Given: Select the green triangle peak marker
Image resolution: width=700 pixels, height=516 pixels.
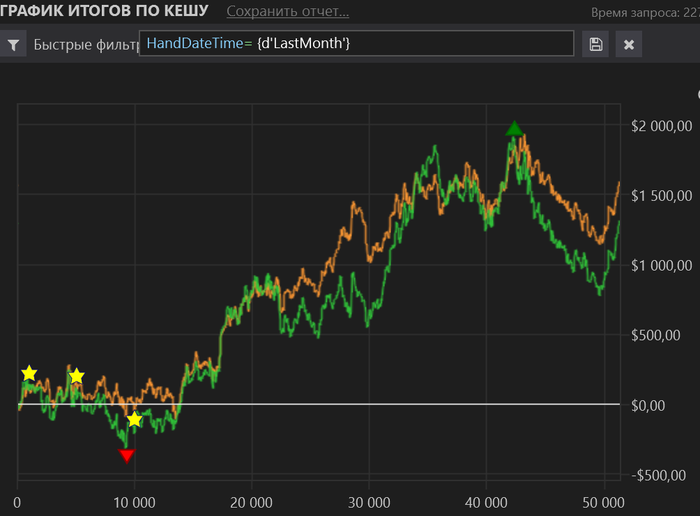Looking at the screenshot, I should point(514,128).
